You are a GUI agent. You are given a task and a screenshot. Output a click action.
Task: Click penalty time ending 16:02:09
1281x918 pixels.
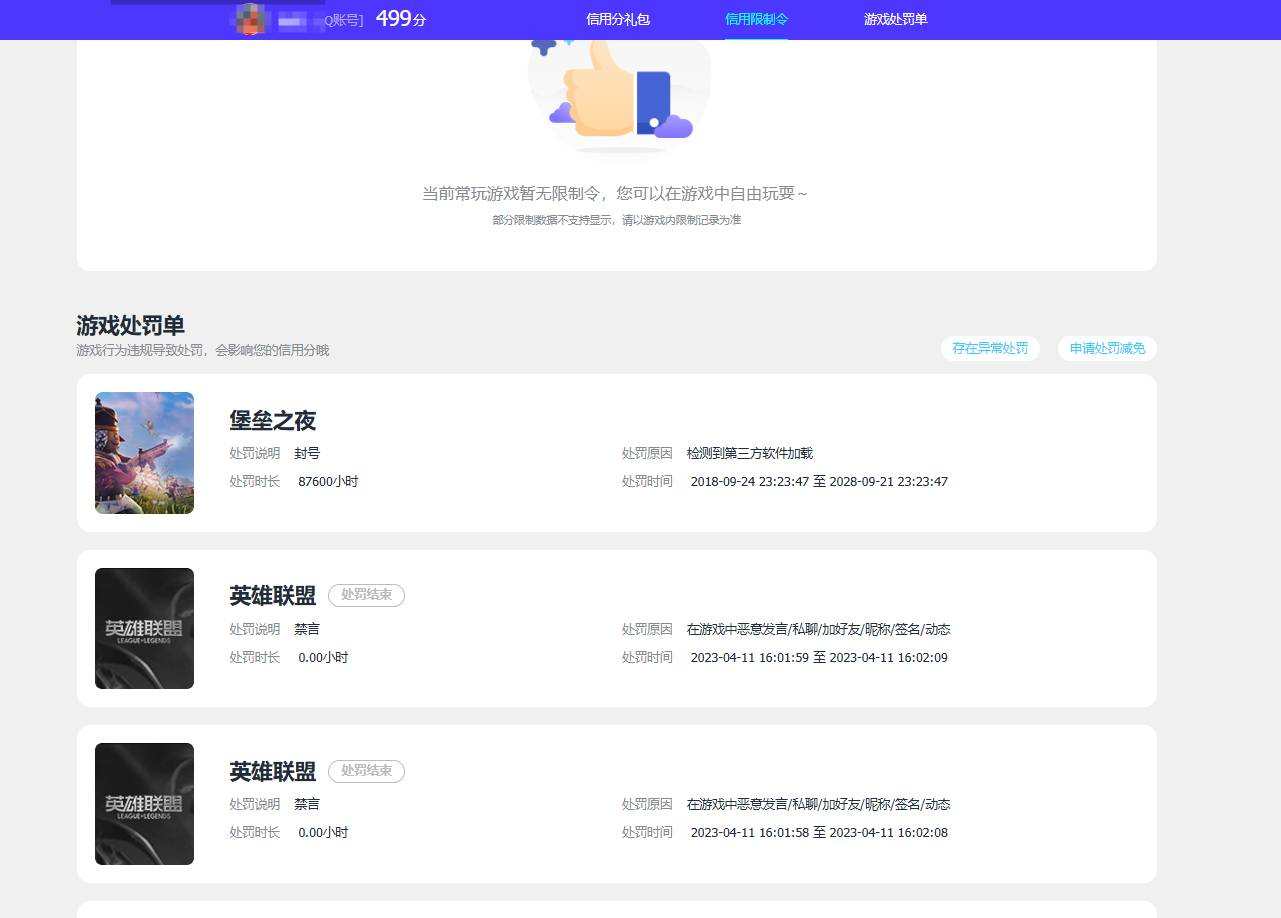pyautogui.click(x=819, y=657)
